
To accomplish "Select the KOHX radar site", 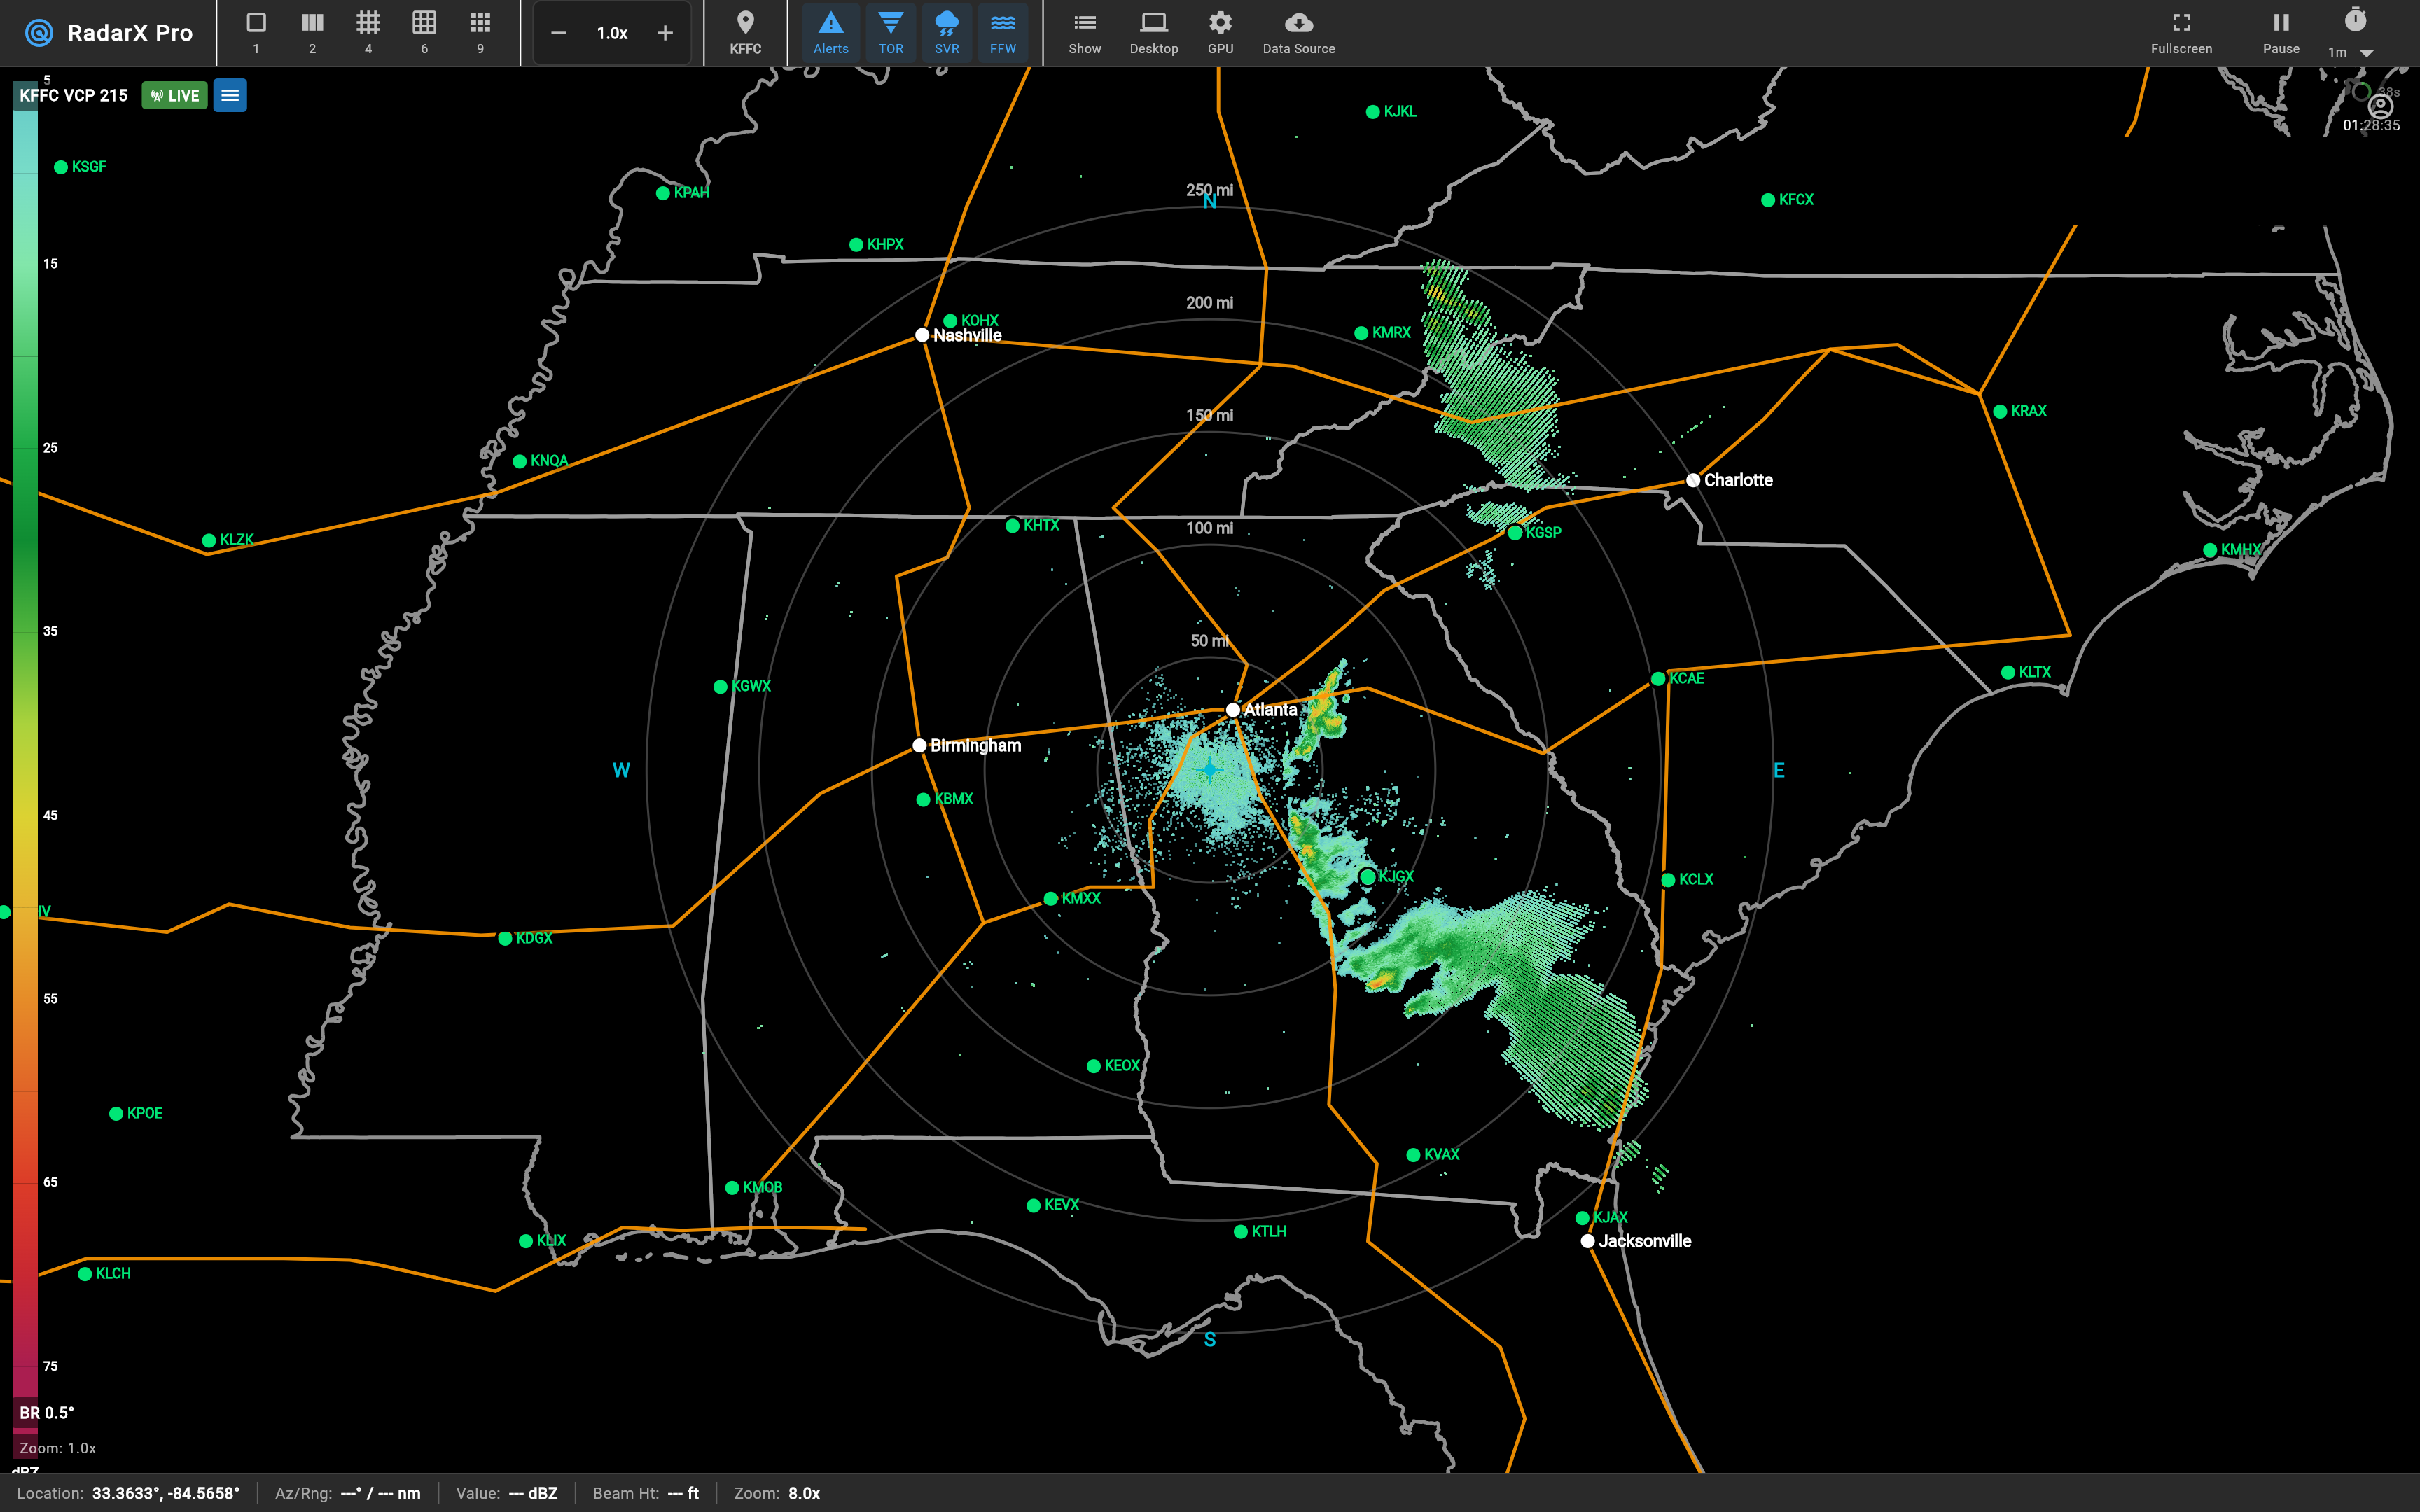I will pos(950,321).
